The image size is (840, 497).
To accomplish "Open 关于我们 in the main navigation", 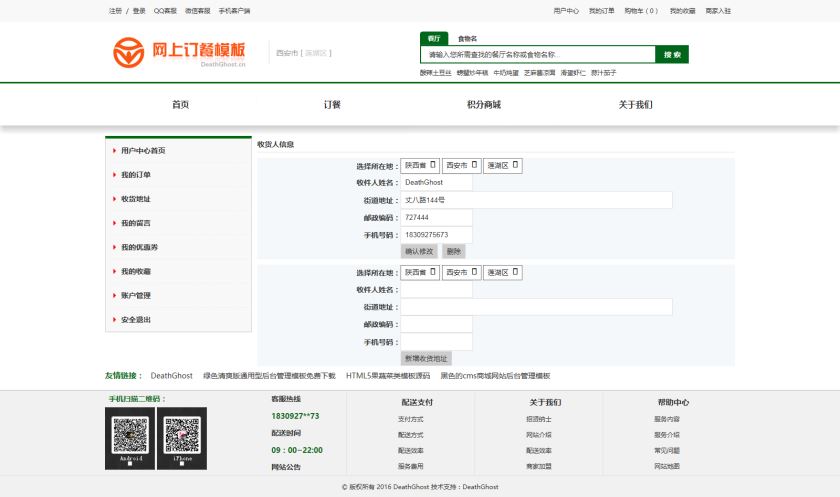I will pos(635,104).
